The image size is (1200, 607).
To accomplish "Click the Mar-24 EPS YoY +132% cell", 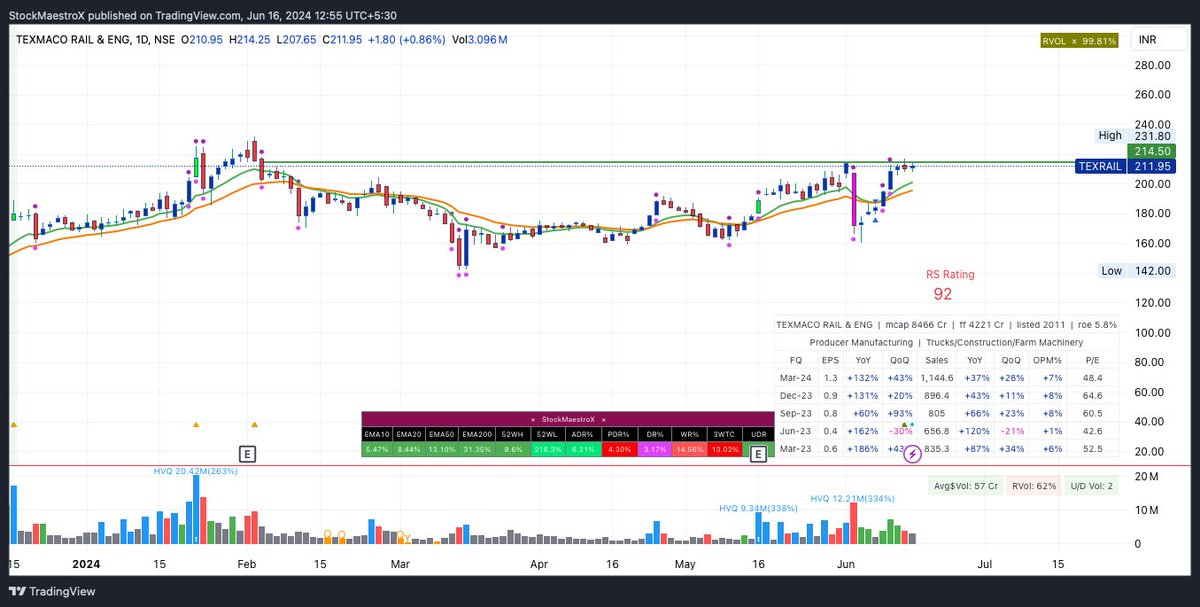I will (862, 378).
